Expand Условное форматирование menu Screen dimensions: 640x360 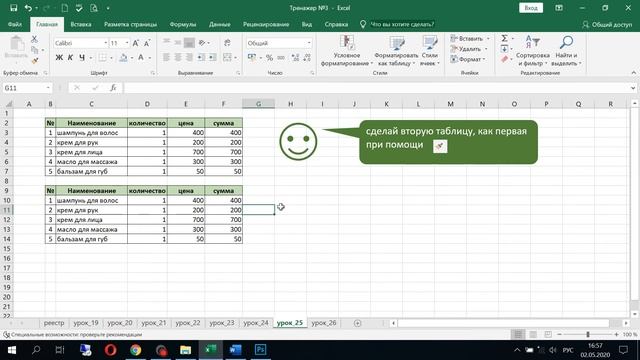[x=347, y=51]
